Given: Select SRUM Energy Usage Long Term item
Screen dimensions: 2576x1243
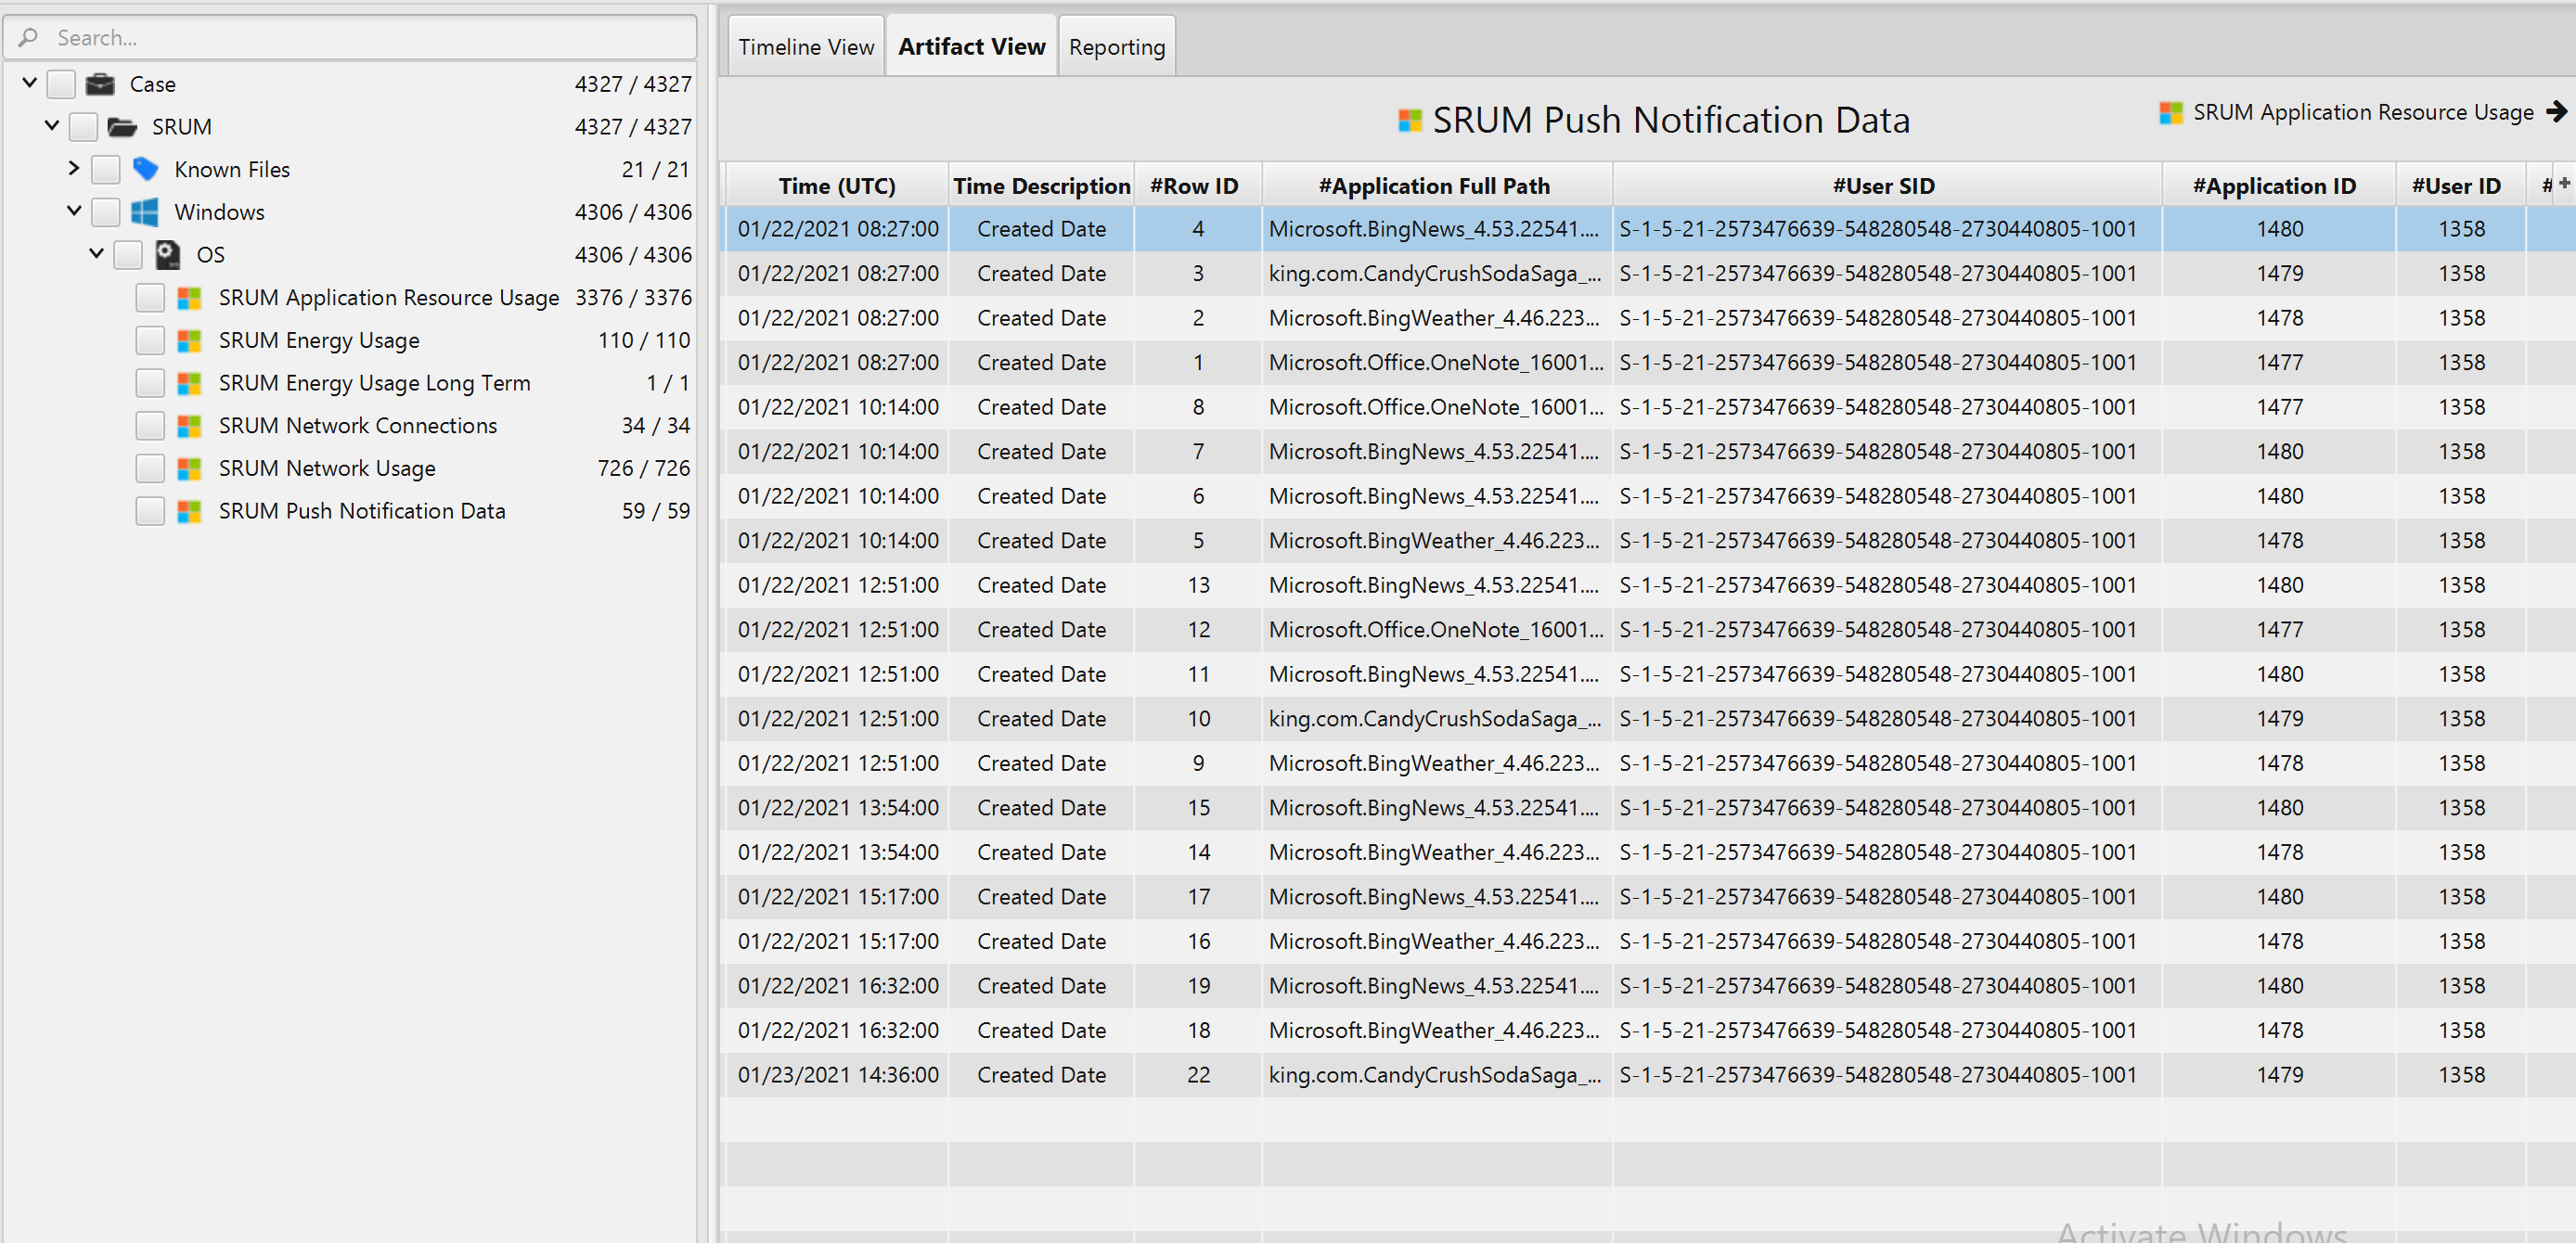Looking at the screenshot, I should [x=374, y=383].
